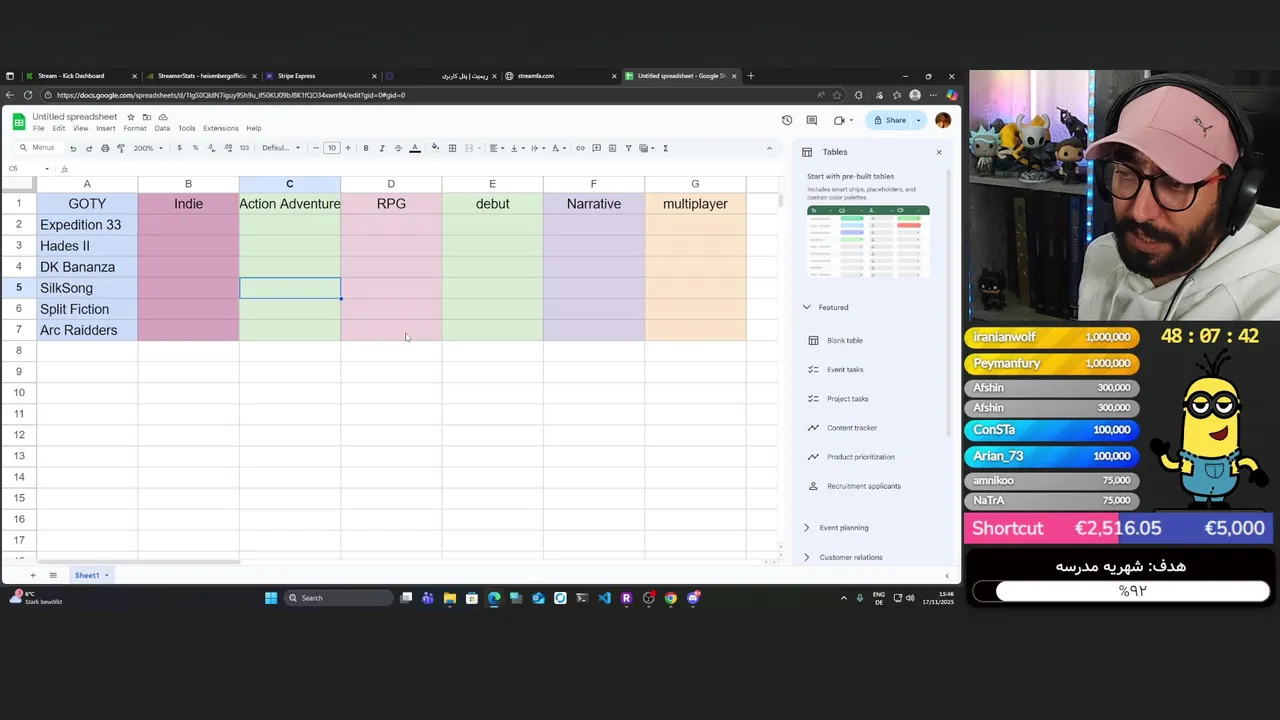Toggle italic formatting
Image resolution: width=1280 pixels, height=720 pixels.
pyautogui.click(x=382, y=148)
